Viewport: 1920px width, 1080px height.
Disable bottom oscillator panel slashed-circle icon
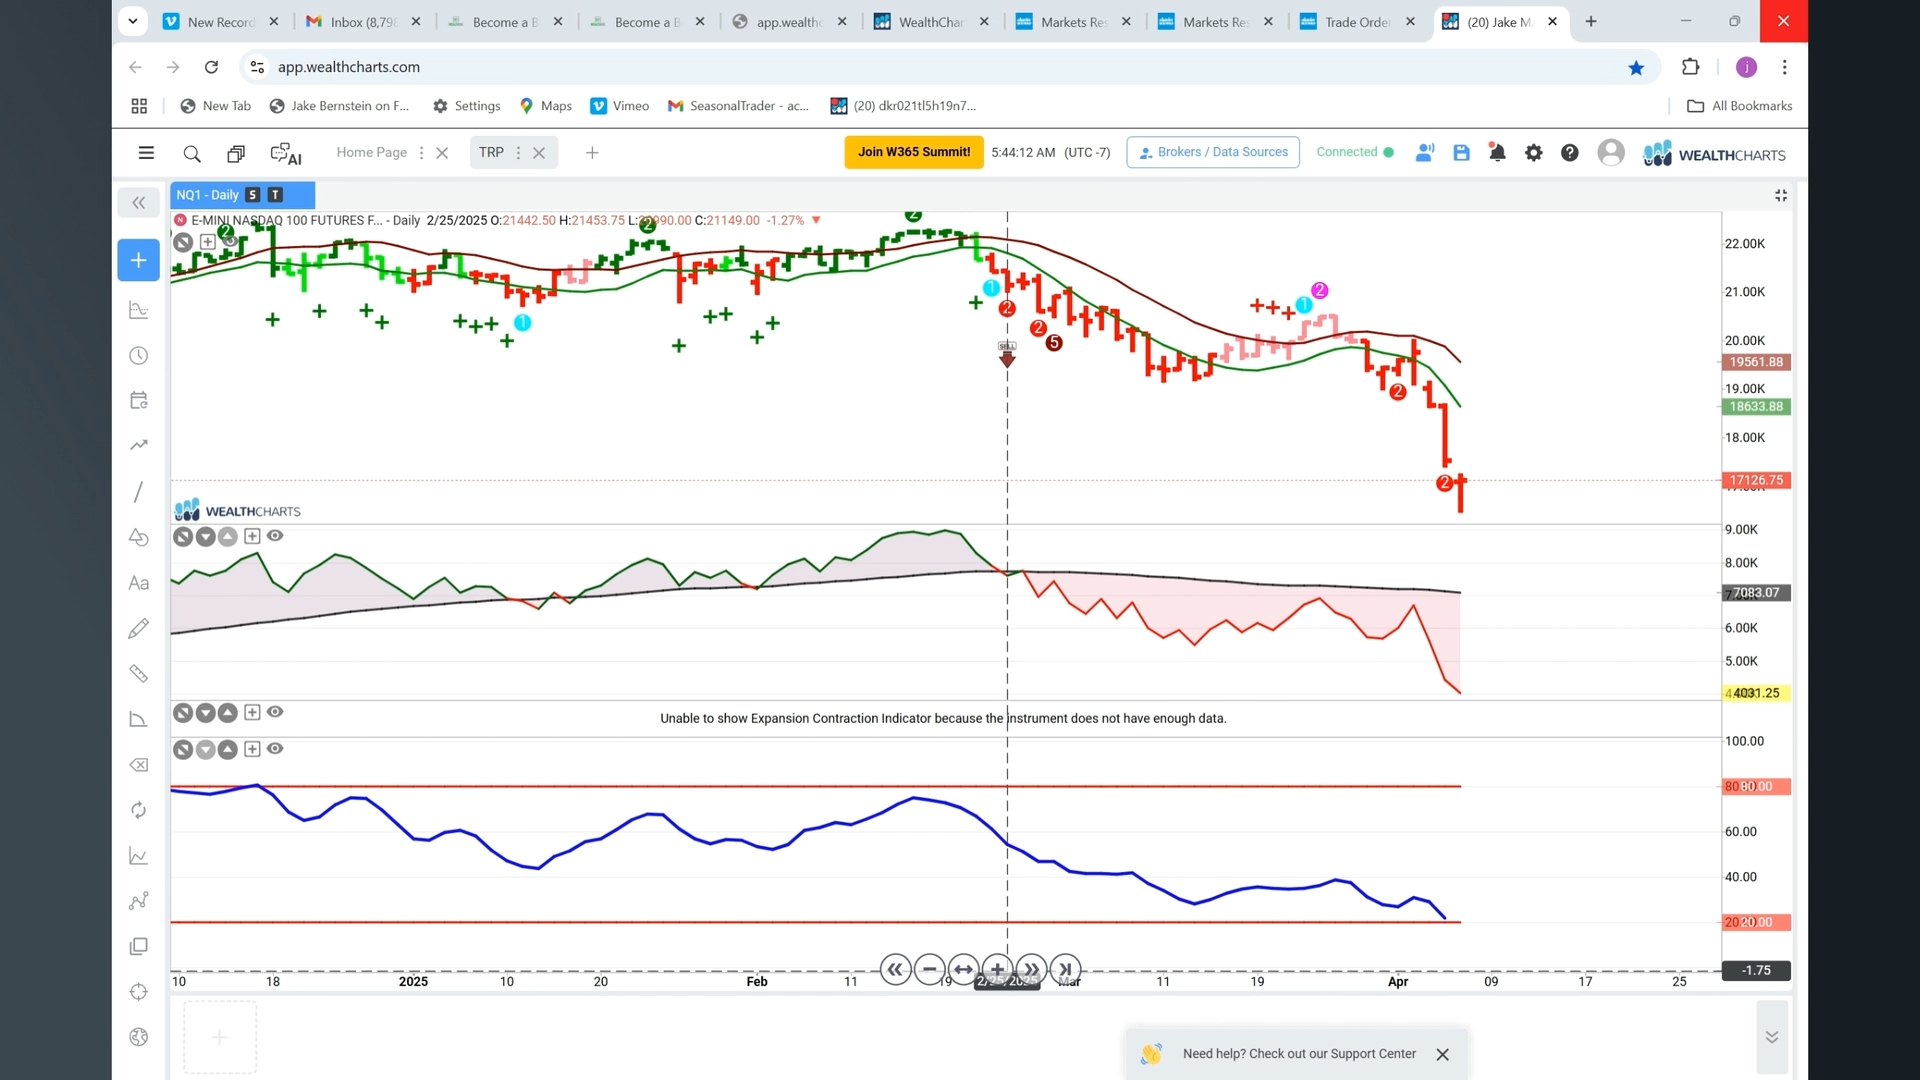tap(182, 749)
